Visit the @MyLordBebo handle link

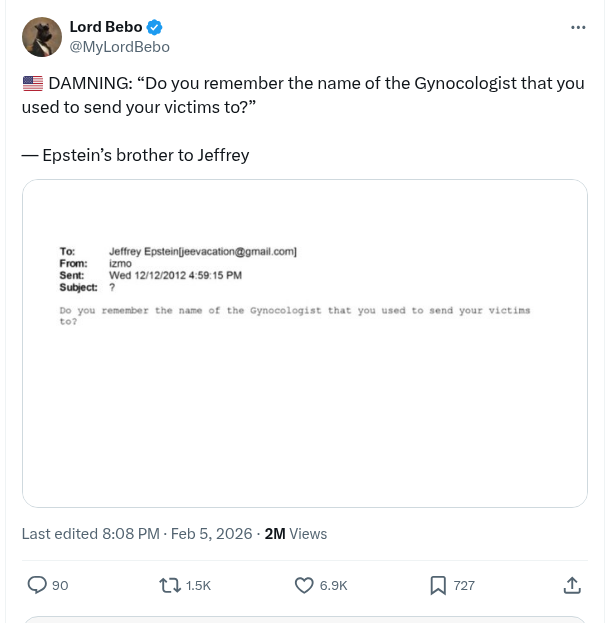click(119, 47)
